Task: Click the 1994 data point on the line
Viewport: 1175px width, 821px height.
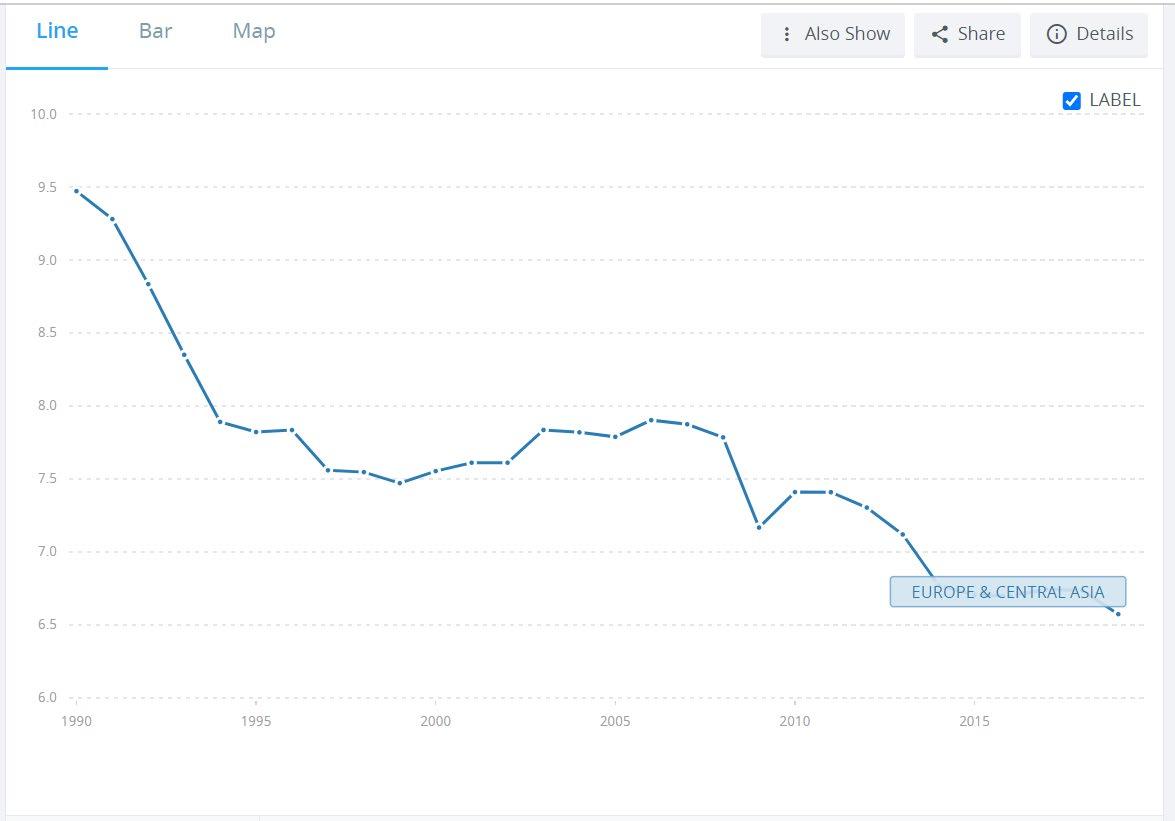Action: (x=220, y=422)
